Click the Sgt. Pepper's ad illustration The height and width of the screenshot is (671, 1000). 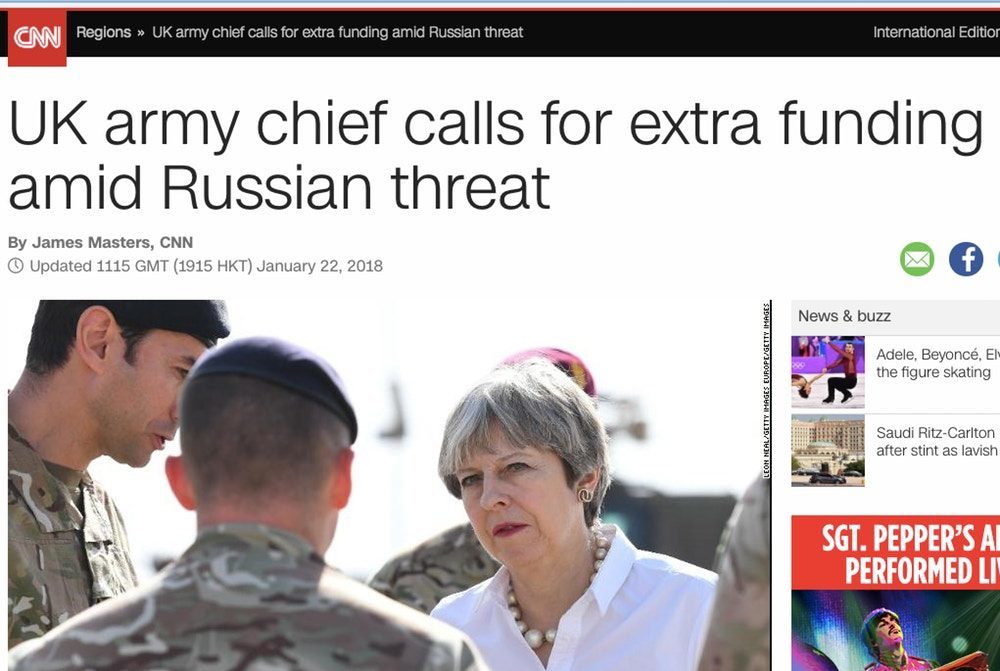tap(895, 630)
